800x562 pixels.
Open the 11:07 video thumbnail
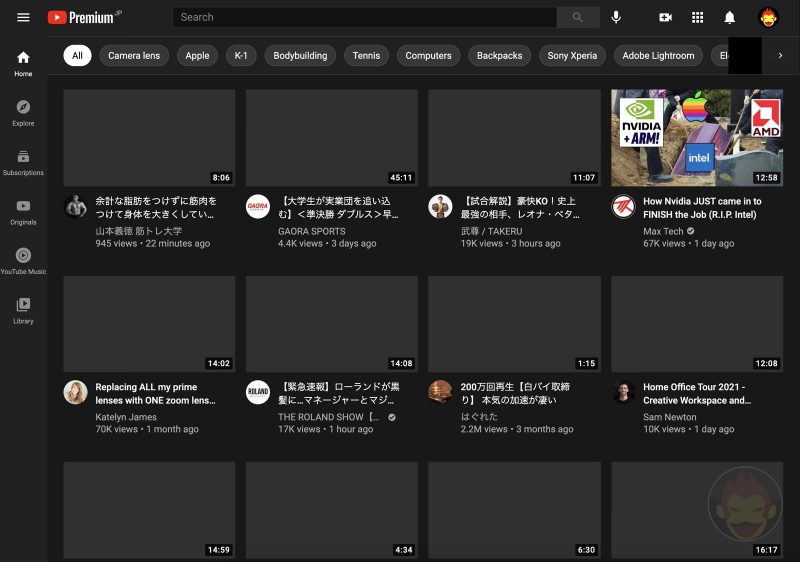point(514,138)
